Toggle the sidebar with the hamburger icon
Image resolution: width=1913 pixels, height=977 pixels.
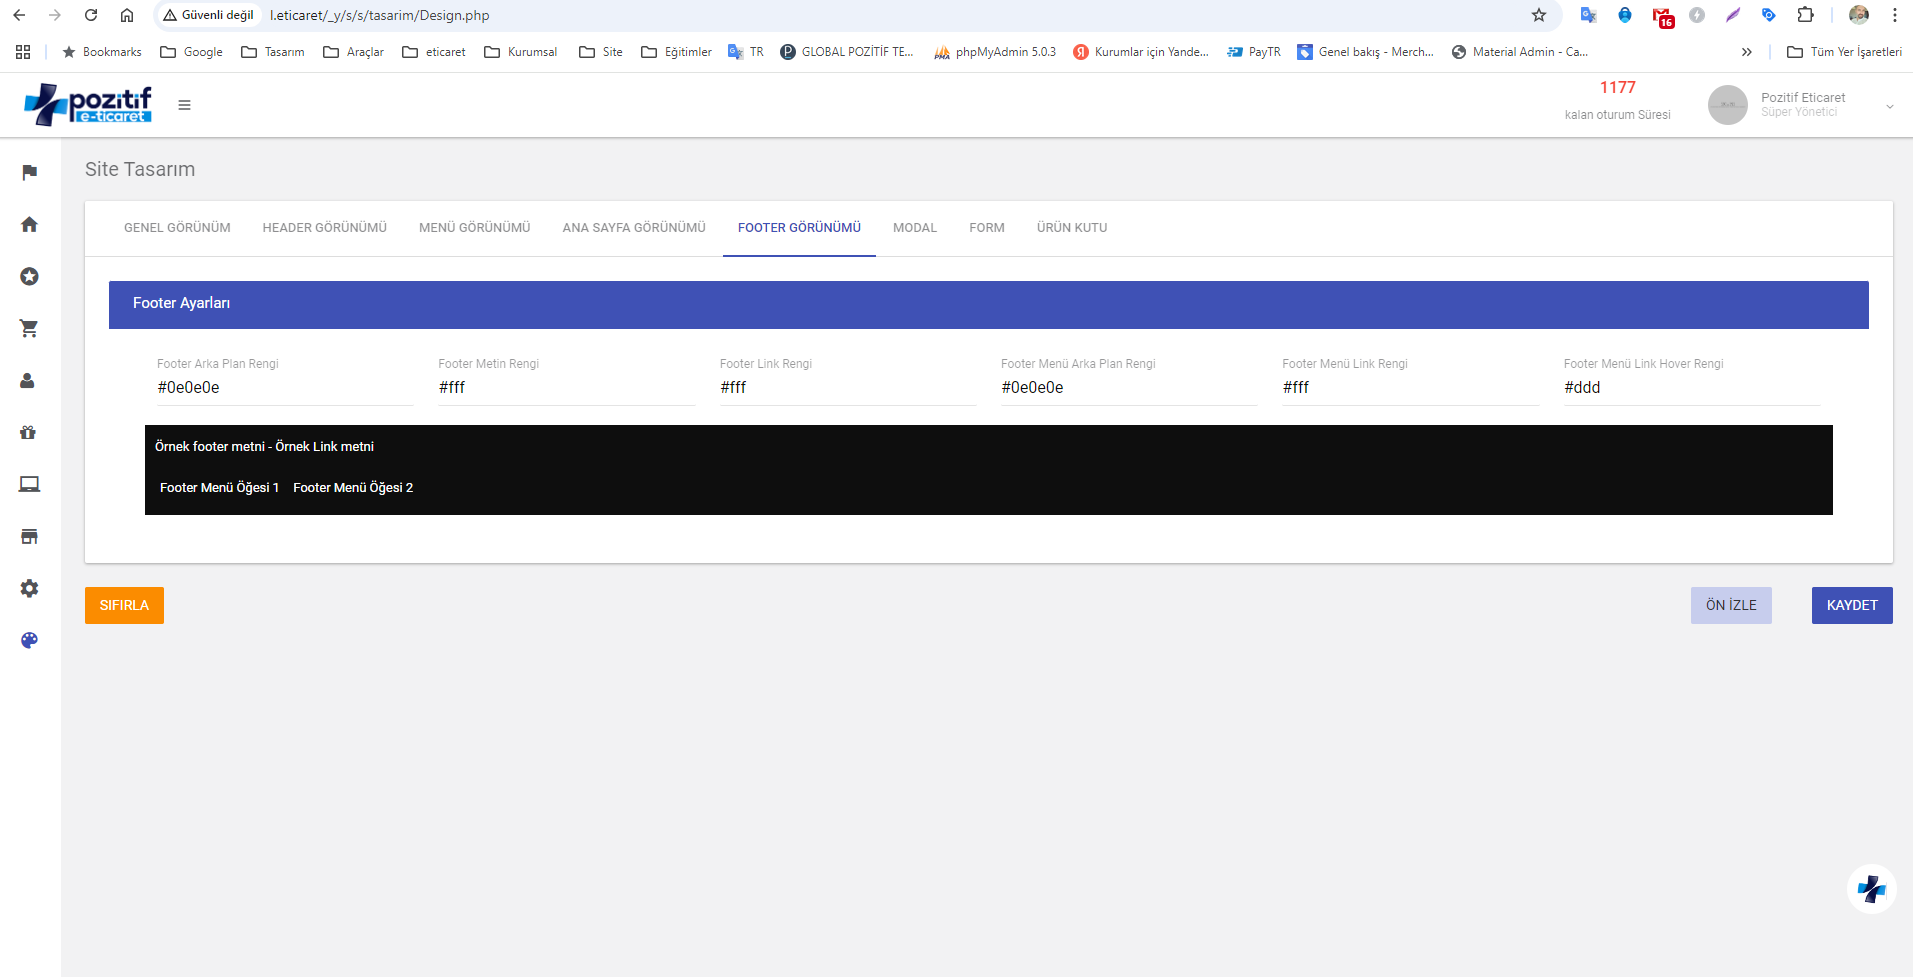point(184,104)
